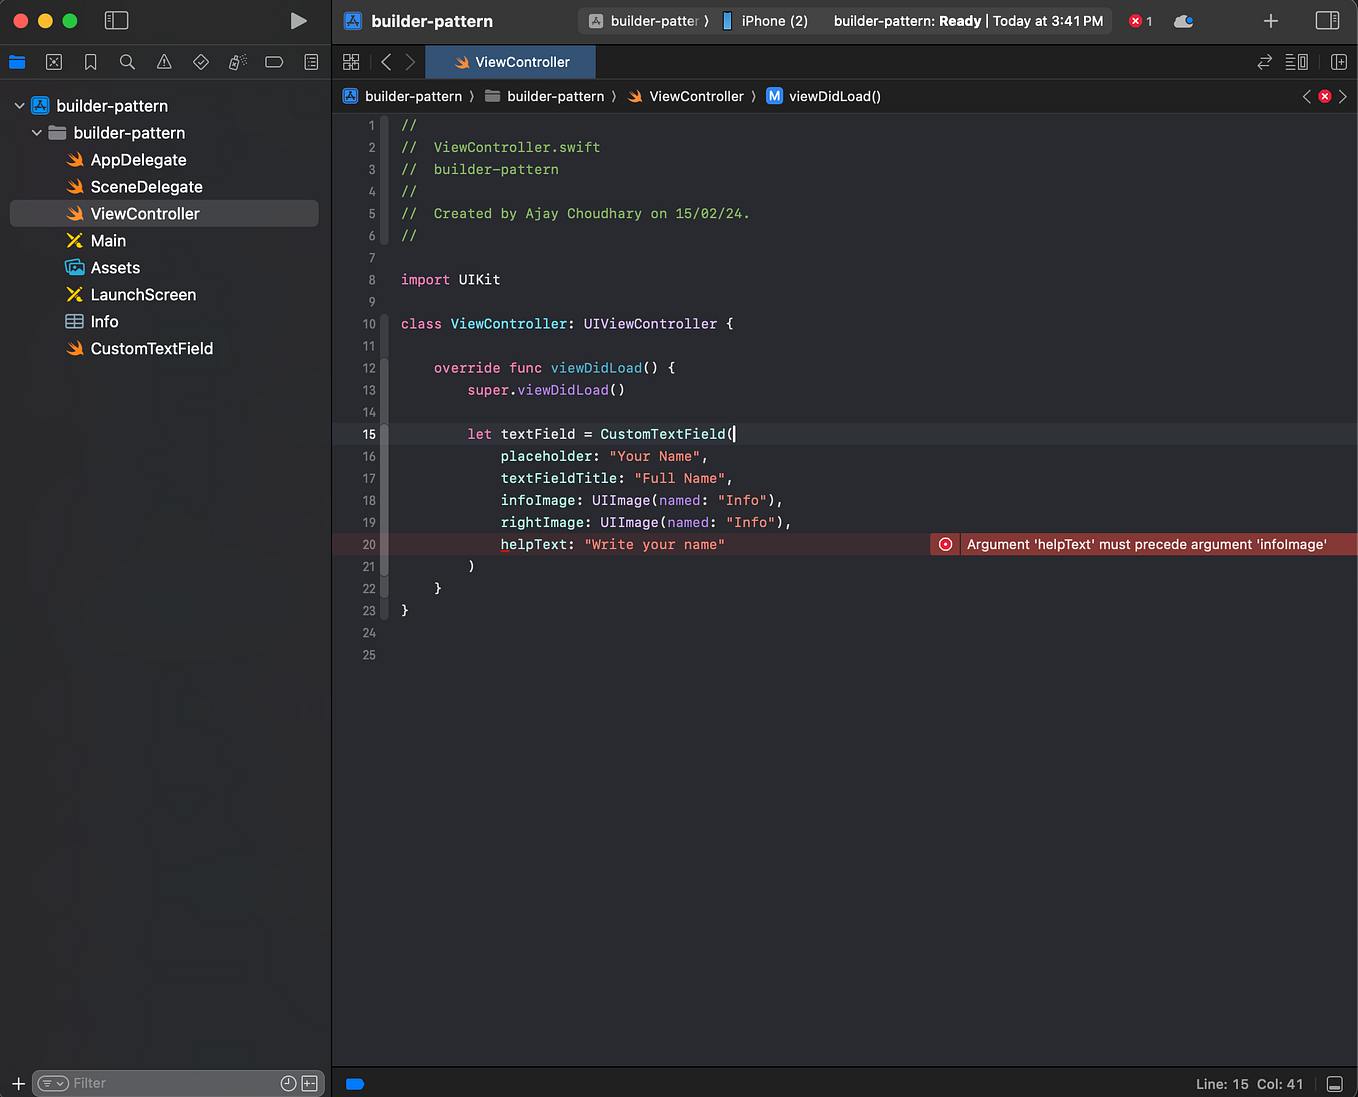Click the error indicator in jump bar
Screen dimensions: 1358x1097
[x=1325, y=96]
